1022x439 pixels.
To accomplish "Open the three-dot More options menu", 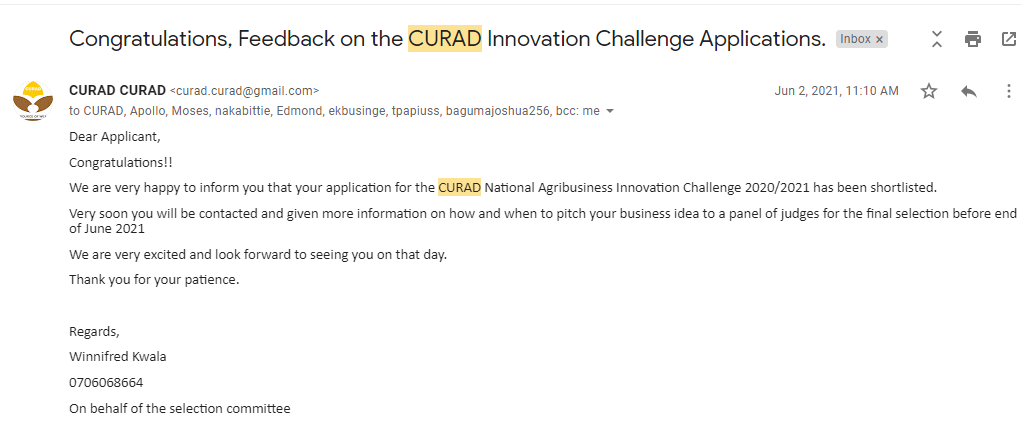I will [1008, 91].
